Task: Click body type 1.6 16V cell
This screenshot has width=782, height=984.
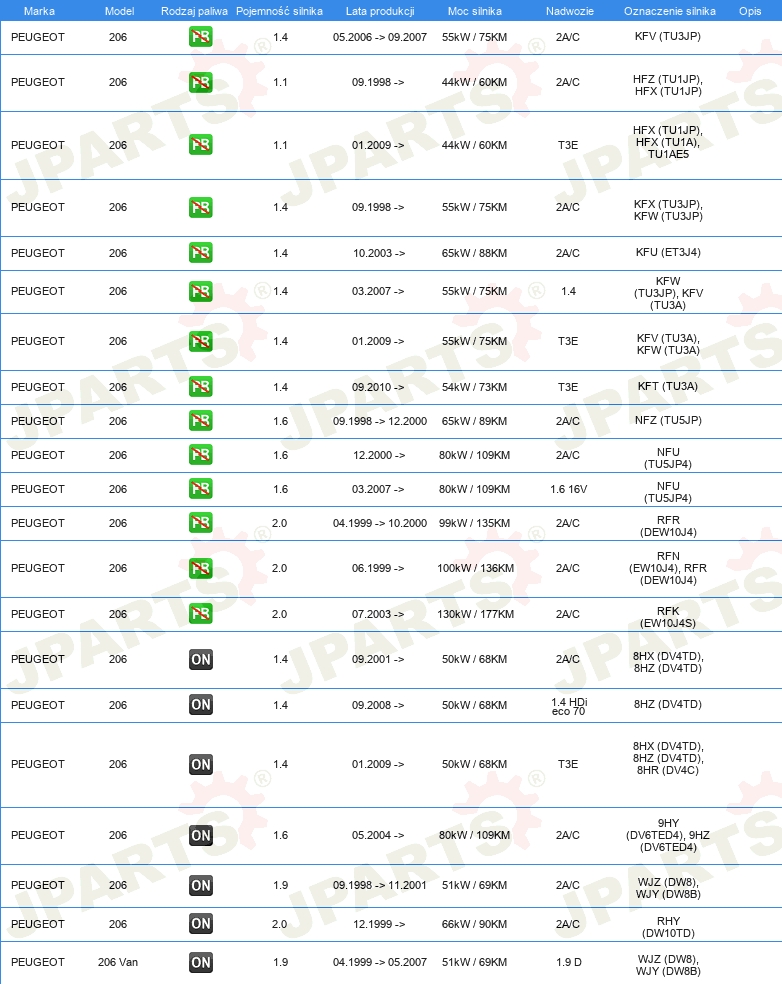Action: coord(569,489)
